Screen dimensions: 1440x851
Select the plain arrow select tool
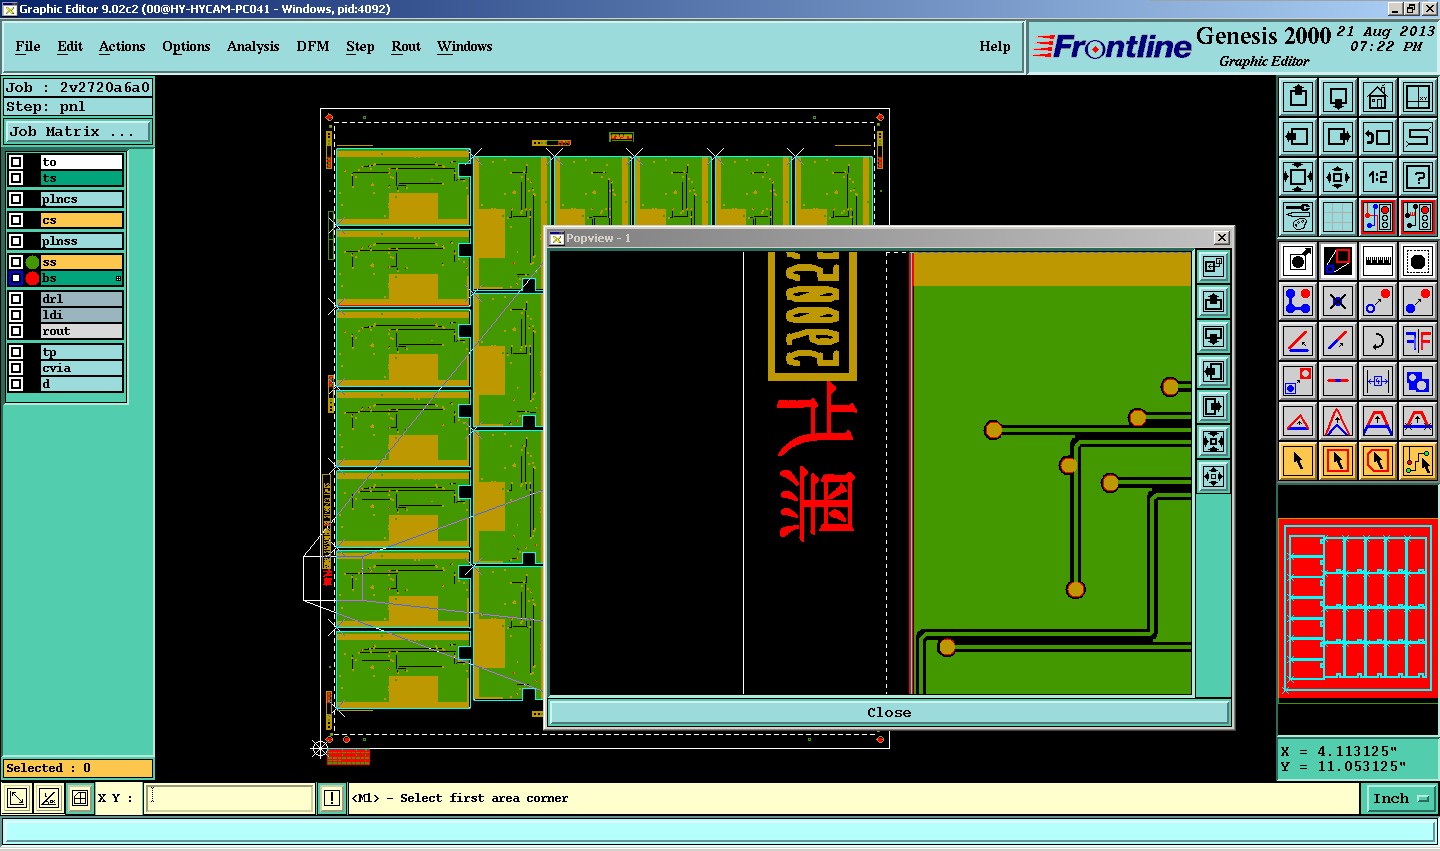[x=1298, y=461]
